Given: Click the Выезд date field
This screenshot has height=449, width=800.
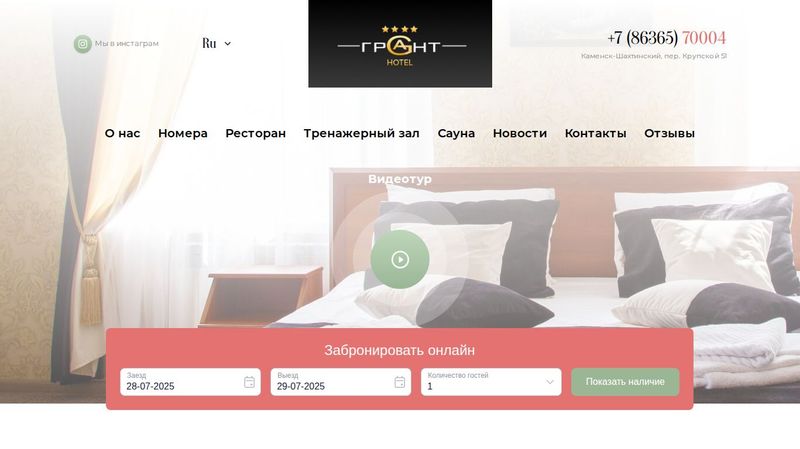Looking at the screenshot, I should pos(341,382).
